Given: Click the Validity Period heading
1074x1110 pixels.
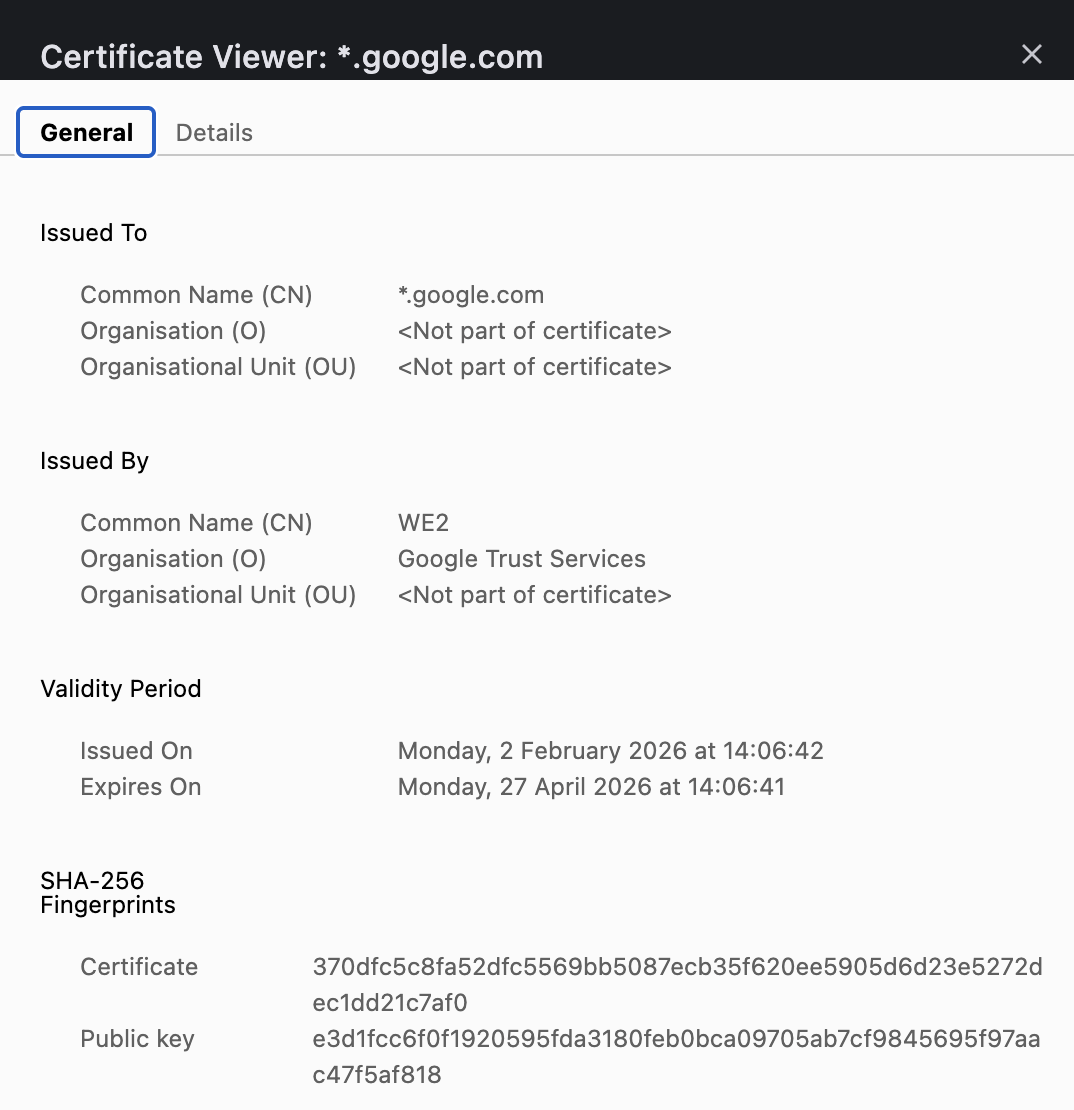Looking at the screenshot, I should [120, 688].
